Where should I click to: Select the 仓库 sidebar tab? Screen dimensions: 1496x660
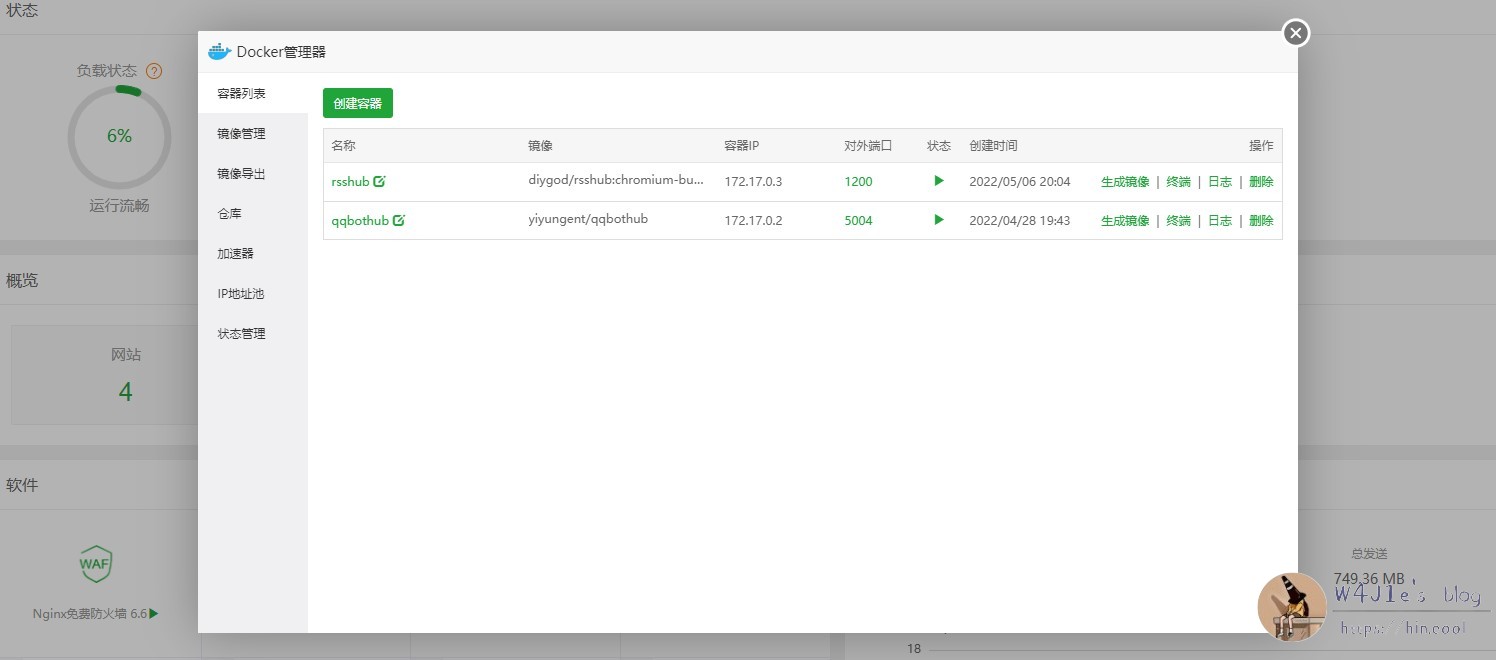click(230, 214)
